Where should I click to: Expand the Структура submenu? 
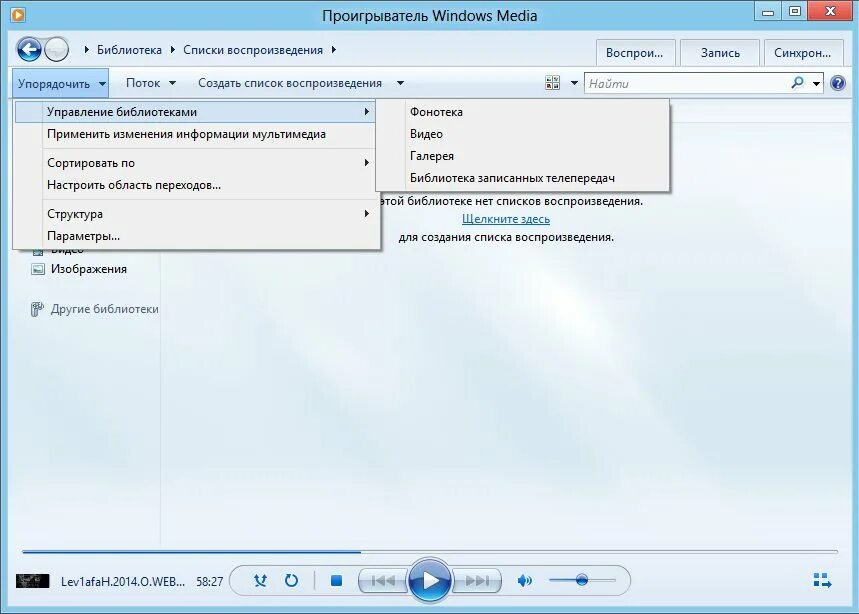click(x=74, y=213)
